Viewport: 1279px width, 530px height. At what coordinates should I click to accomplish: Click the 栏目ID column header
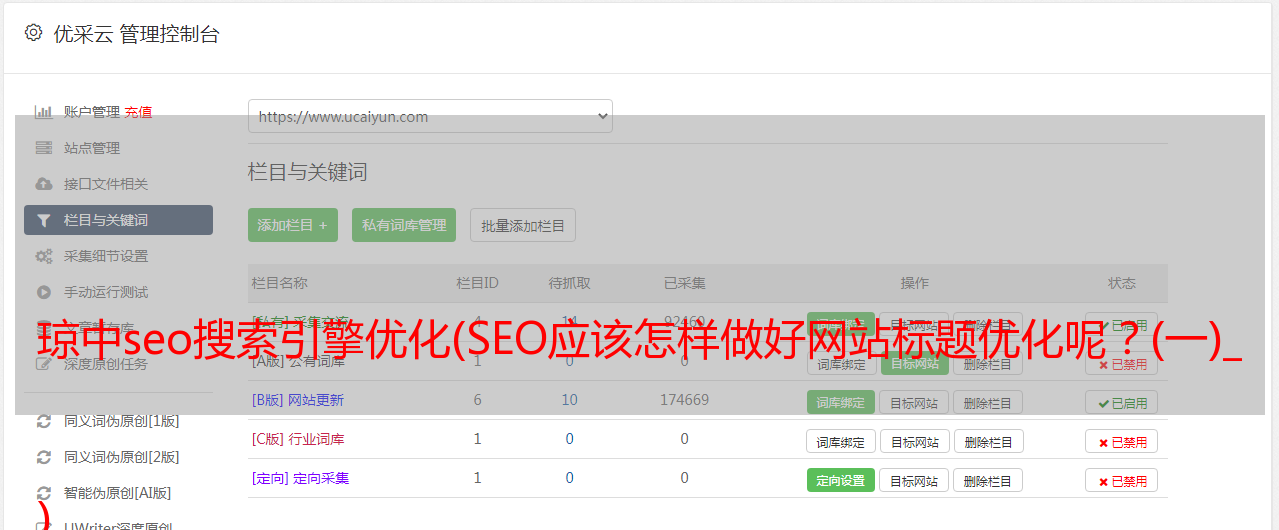tap(477, 283)
